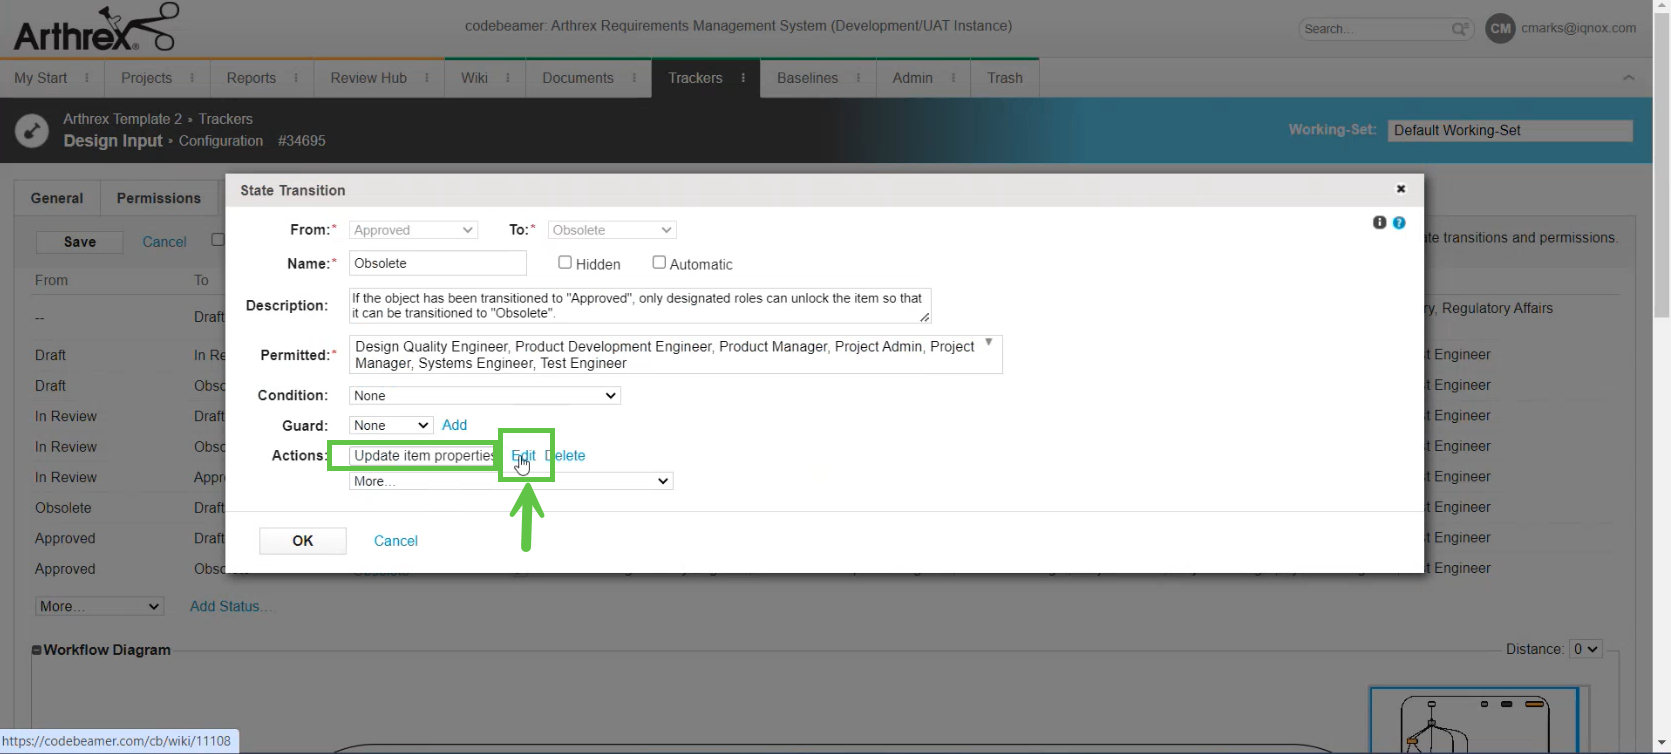This screenshot has width=1671, height=754.
Task: Click the dark info icon in dialog
Action: [1379, 222]
